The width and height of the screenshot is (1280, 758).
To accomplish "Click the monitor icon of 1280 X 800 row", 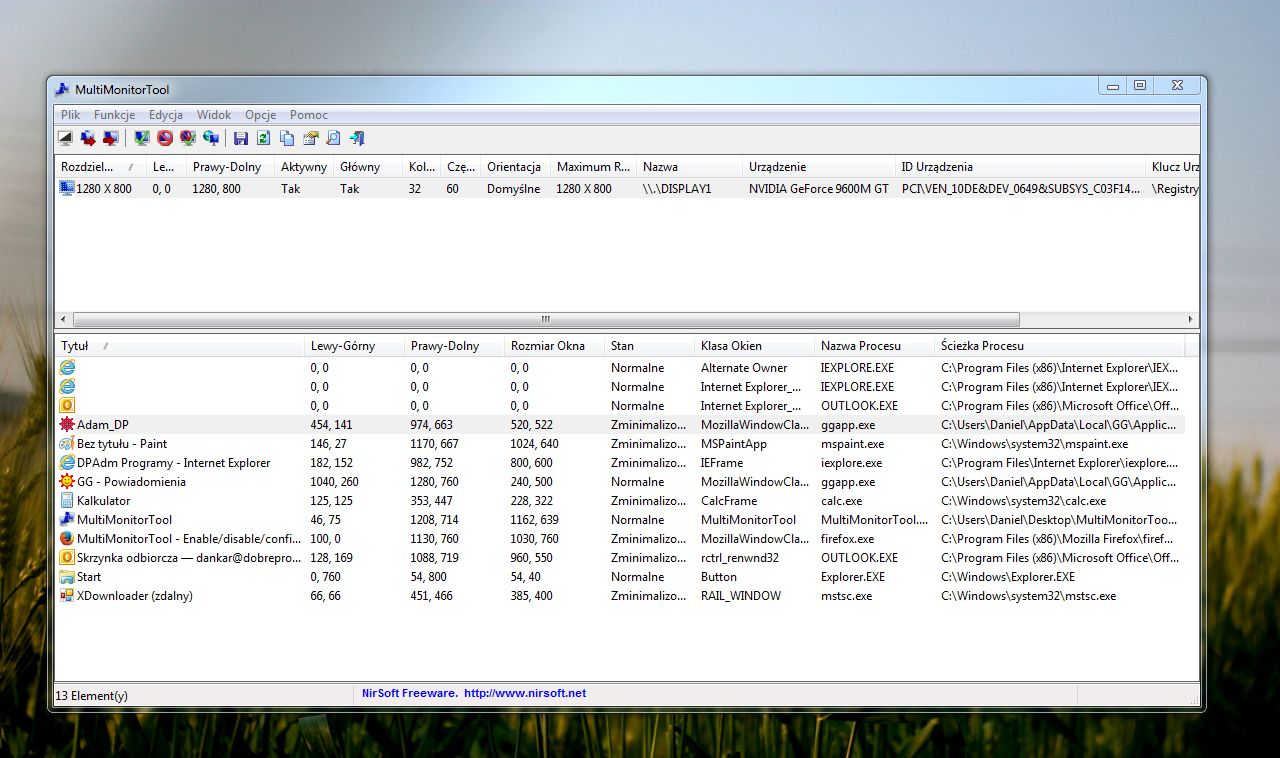I will (67, 188).
